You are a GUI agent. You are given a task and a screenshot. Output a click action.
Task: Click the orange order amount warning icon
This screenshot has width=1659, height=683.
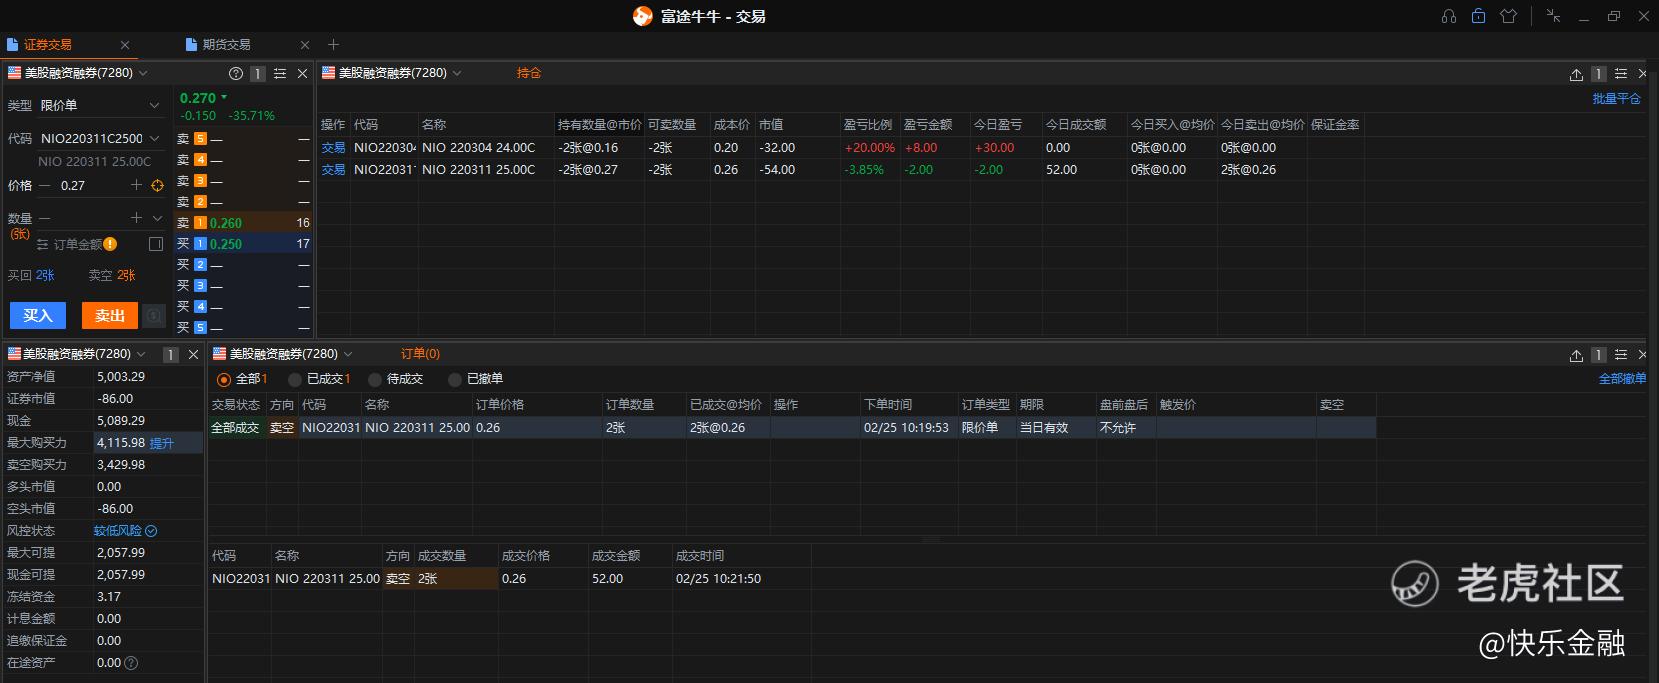pyautogui.click(x=110, y=244)
